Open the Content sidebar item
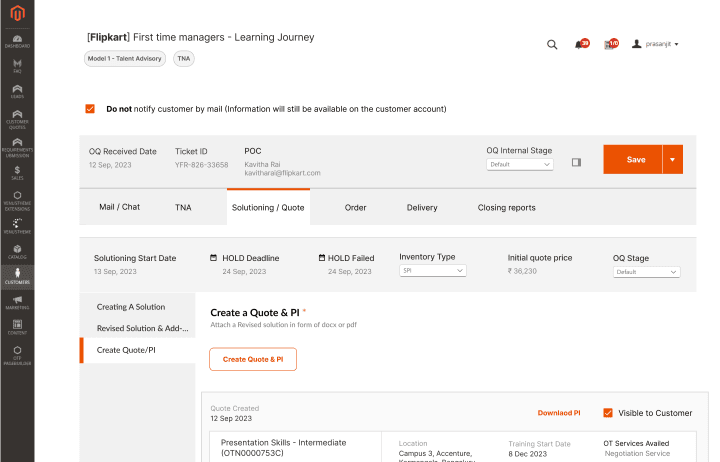 click(x=17, y=327)
